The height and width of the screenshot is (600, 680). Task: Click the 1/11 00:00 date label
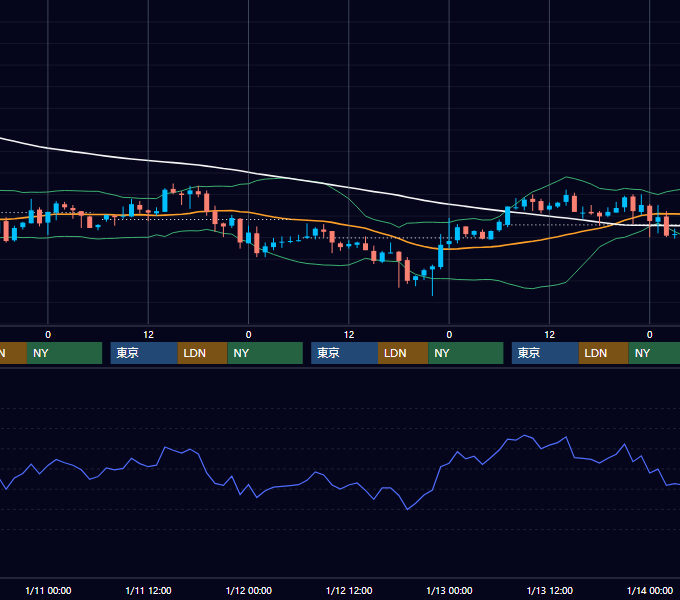[x=48, y=590]
